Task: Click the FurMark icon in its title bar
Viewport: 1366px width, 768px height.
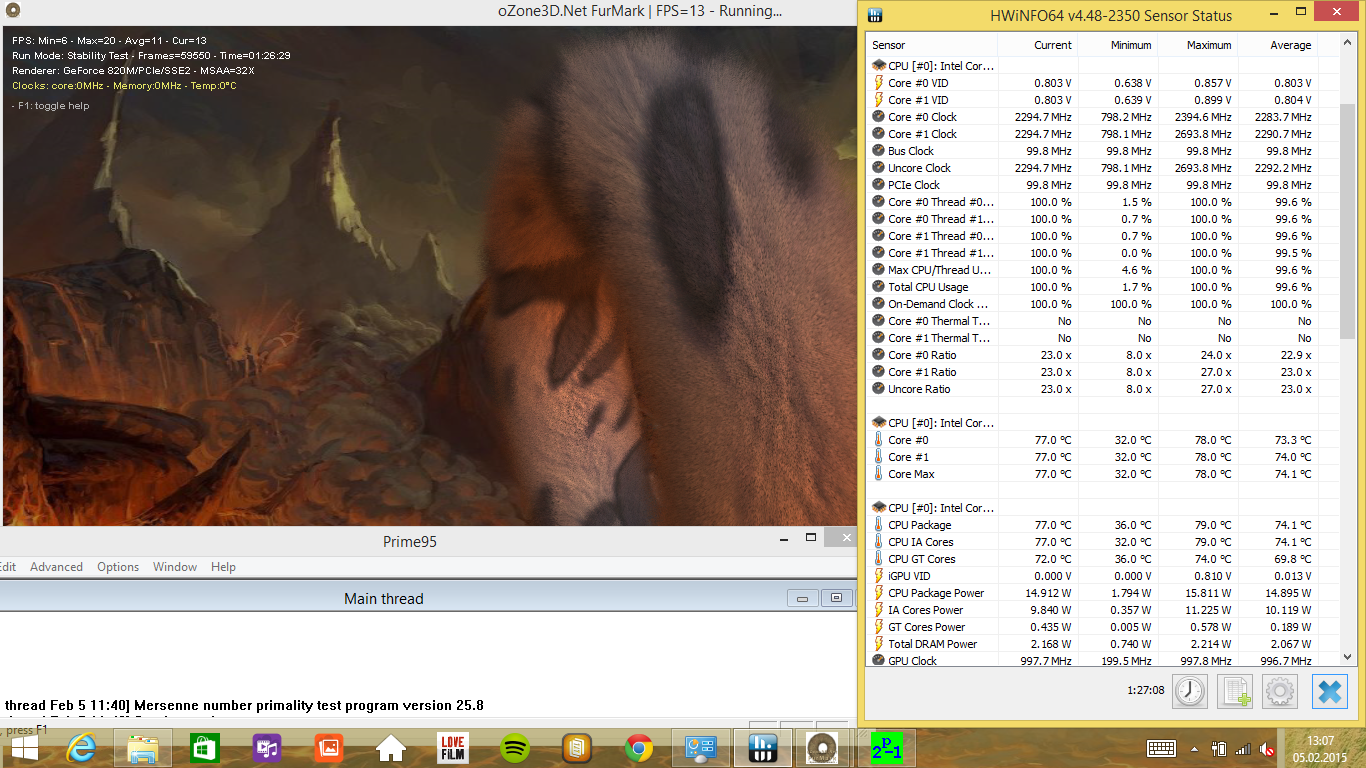Action: tap(12, 11)
